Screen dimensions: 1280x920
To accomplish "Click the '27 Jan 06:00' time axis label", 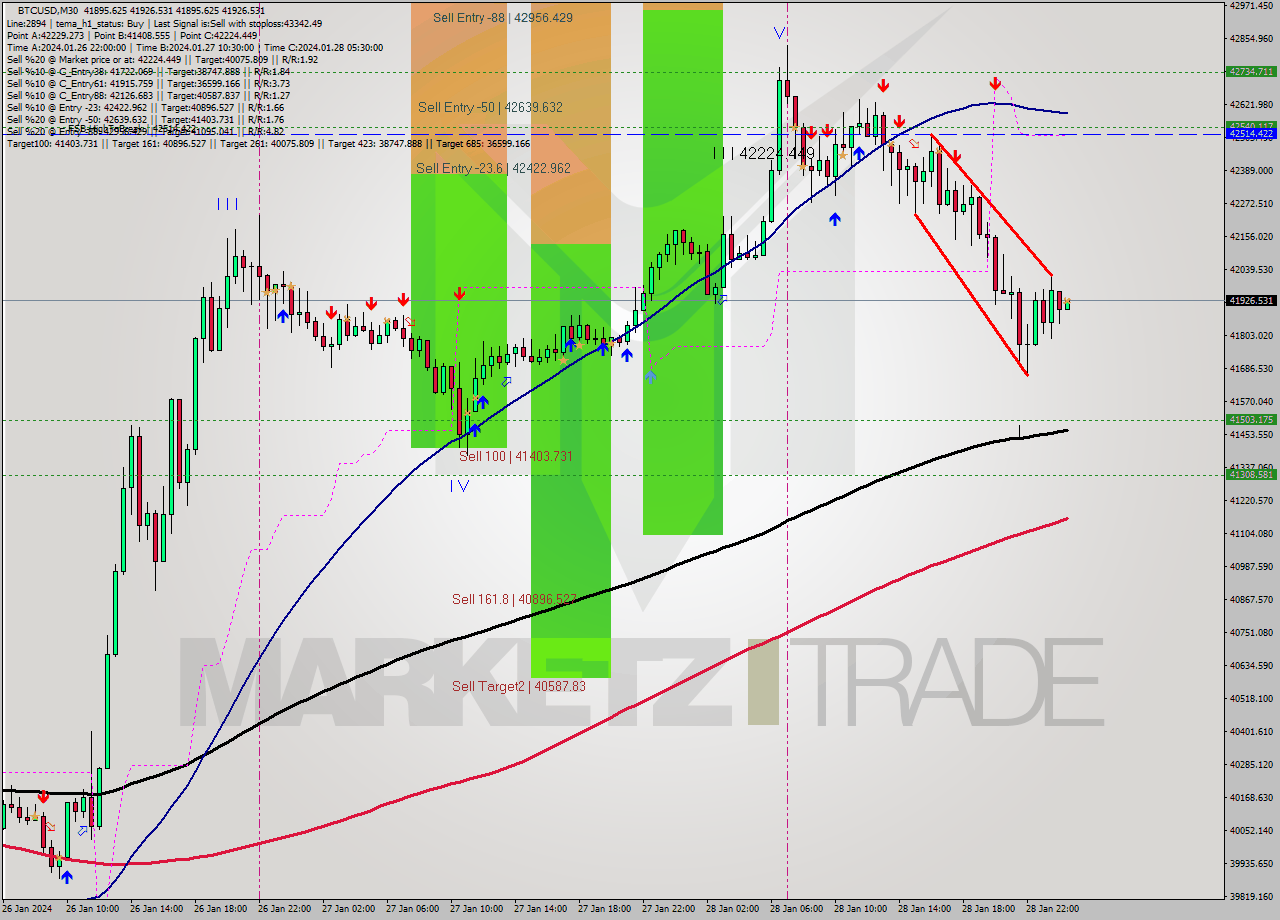I will coord(413,909).
